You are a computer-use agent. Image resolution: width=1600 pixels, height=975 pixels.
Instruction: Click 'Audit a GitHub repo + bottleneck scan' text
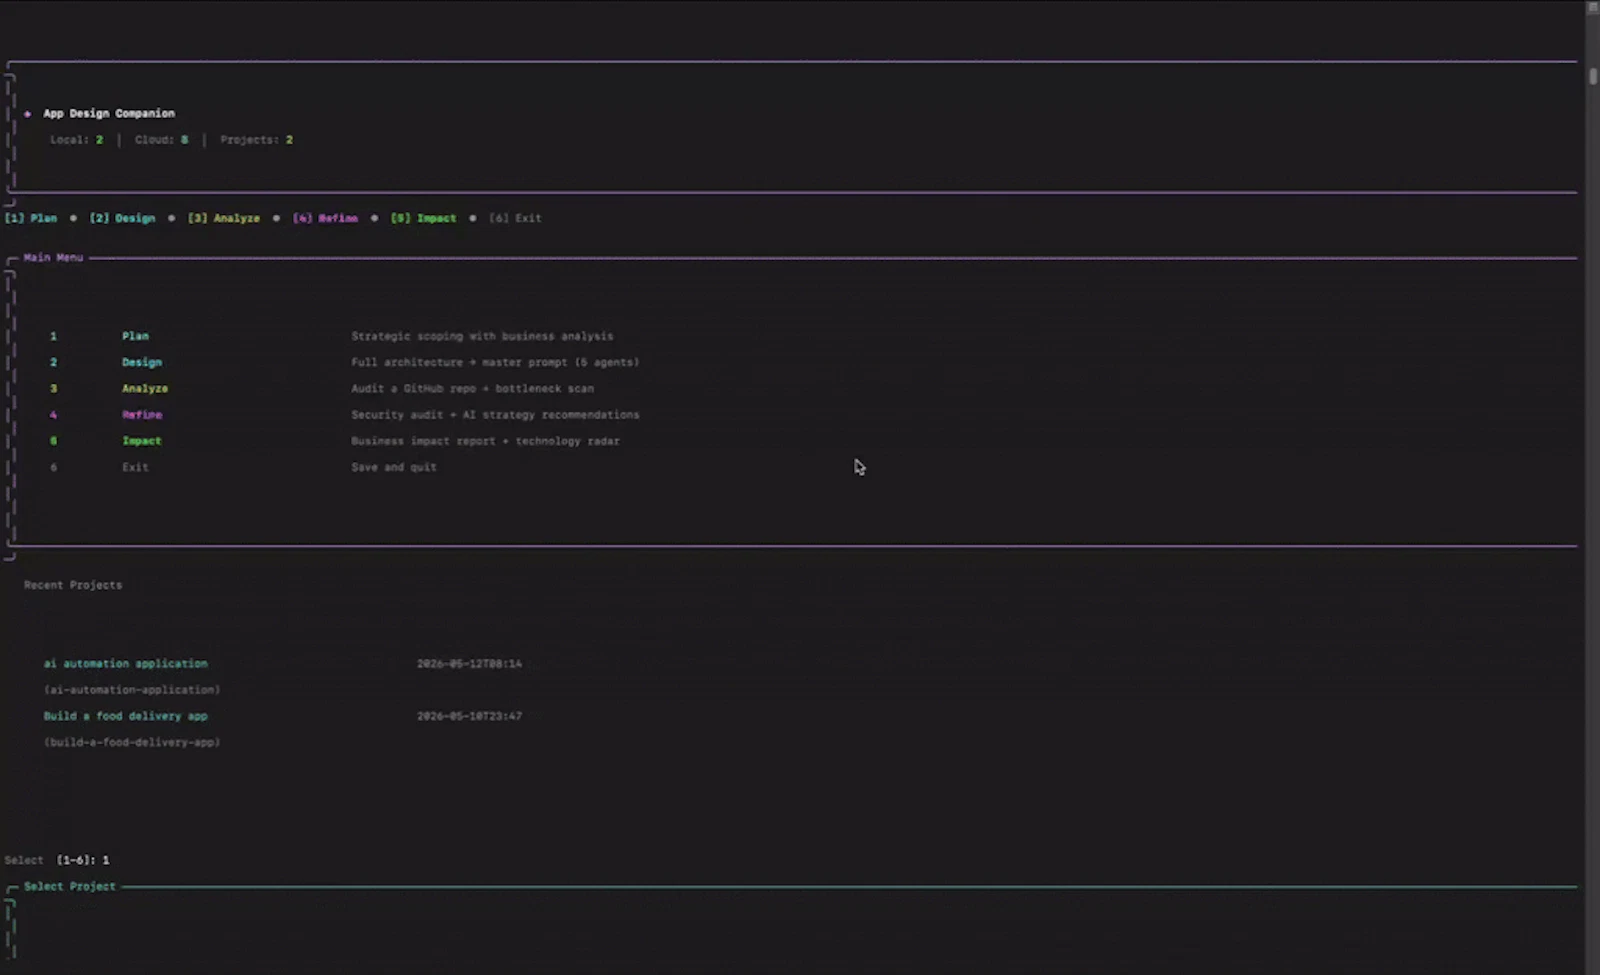472,388
